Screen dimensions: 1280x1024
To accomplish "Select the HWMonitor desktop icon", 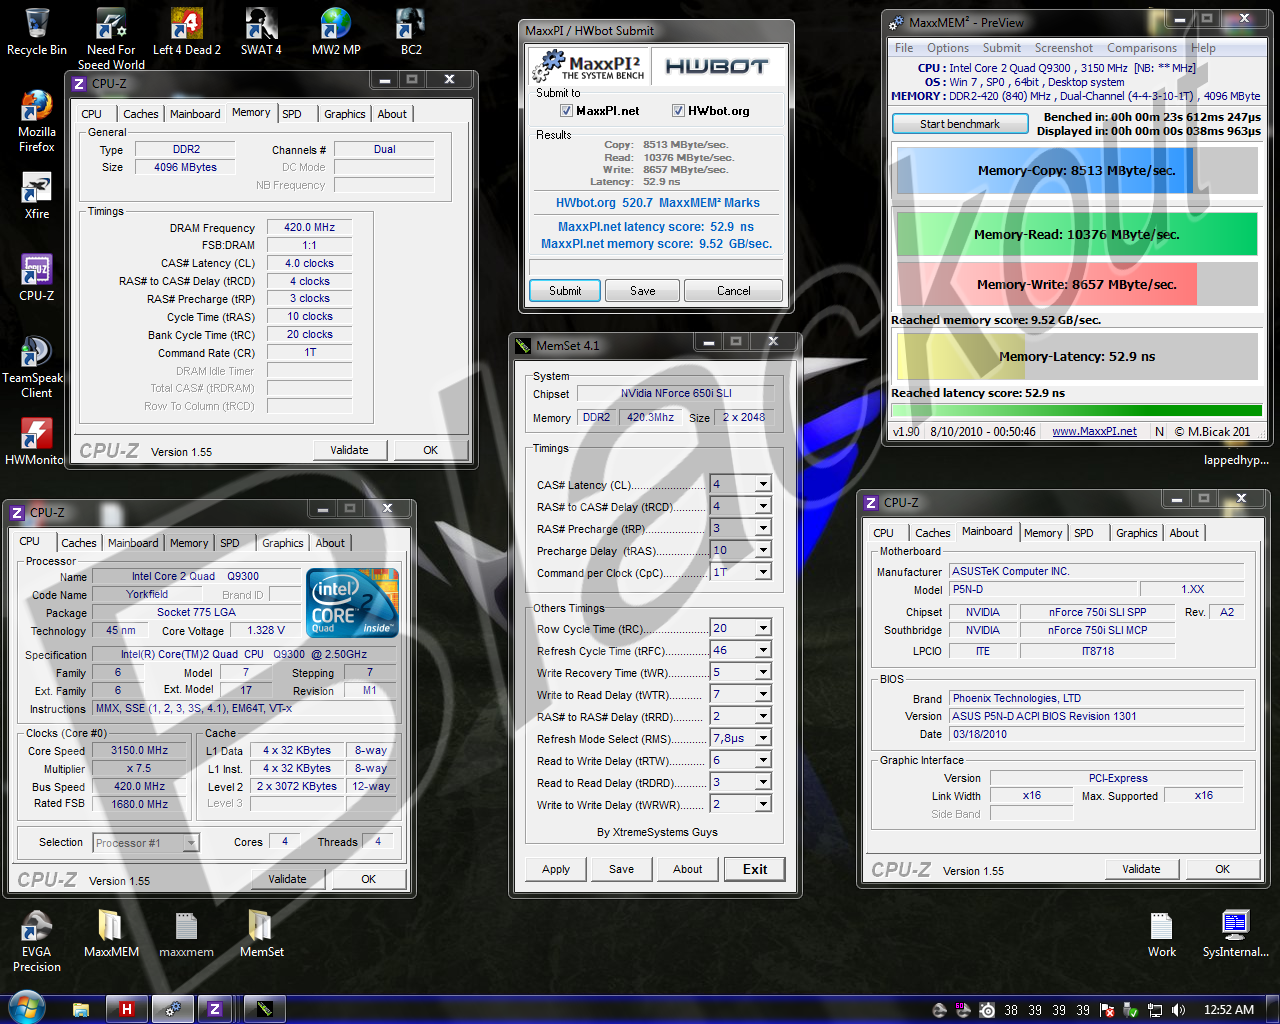I will 35,442.
